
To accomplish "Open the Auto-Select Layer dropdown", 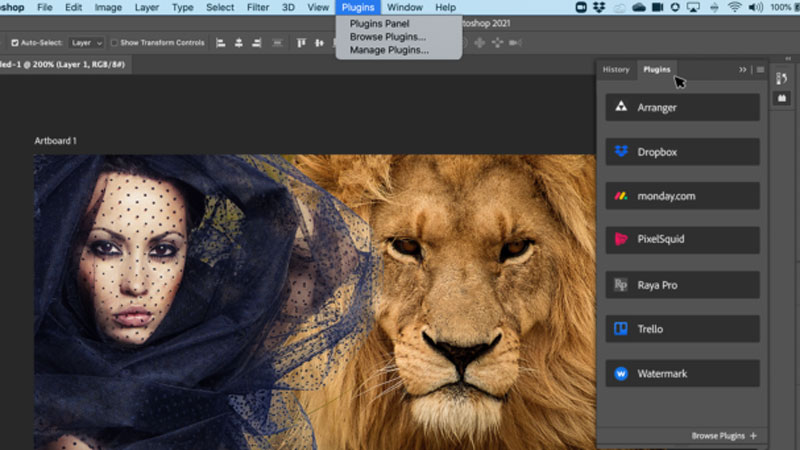I will click(x=87, y=43).
